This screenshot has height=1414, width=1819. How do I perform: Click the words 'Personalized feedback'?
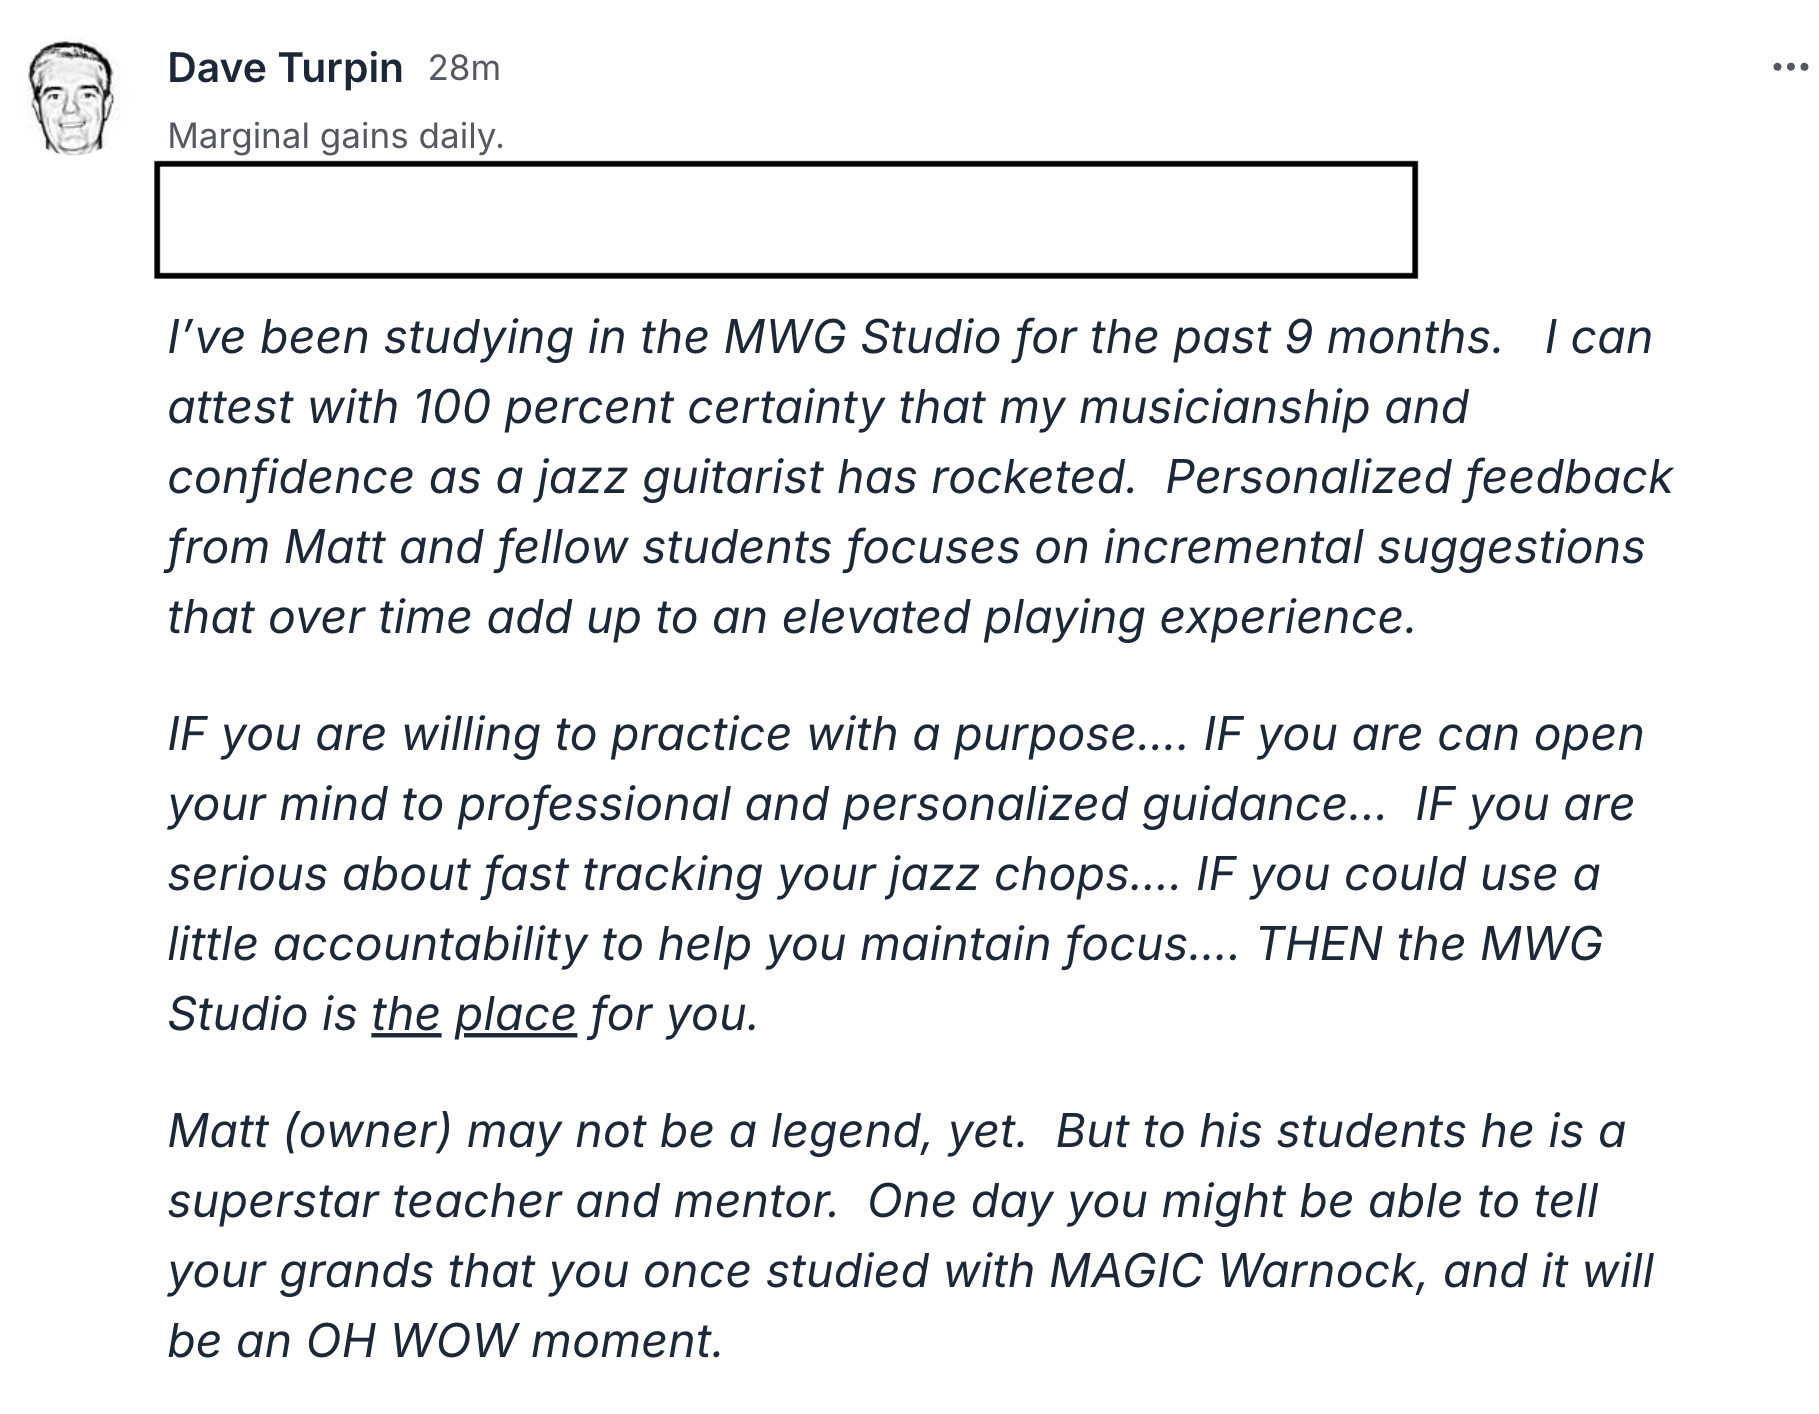(1418, 477)
